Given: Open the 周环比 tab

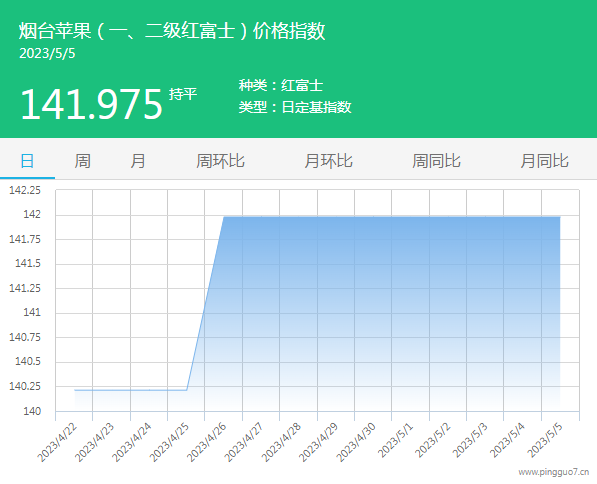Looking at the screenshot, I should pyautogui.click(x=220, y=161).
